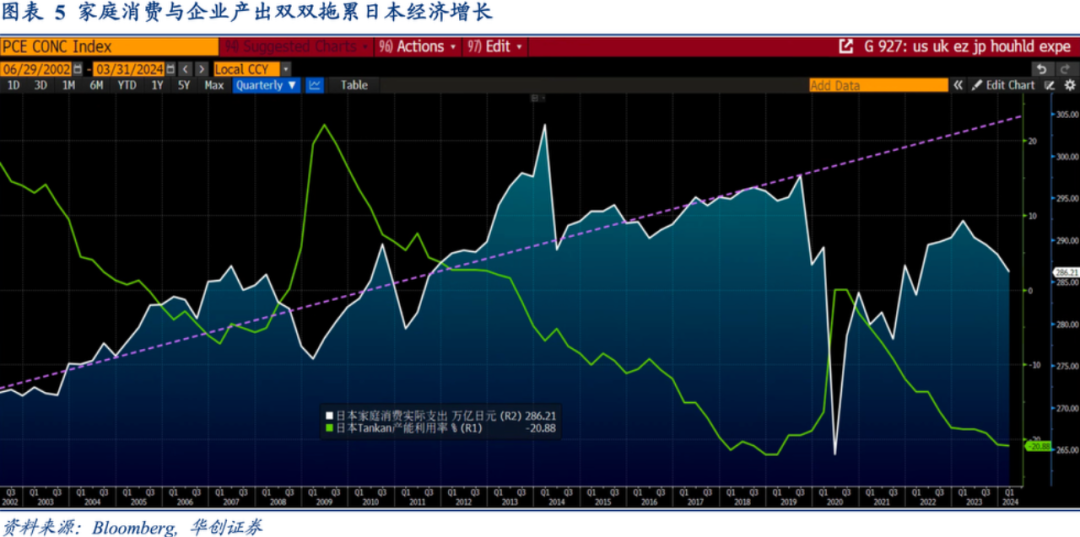Click the G 927 chart title link

point(968,47)
